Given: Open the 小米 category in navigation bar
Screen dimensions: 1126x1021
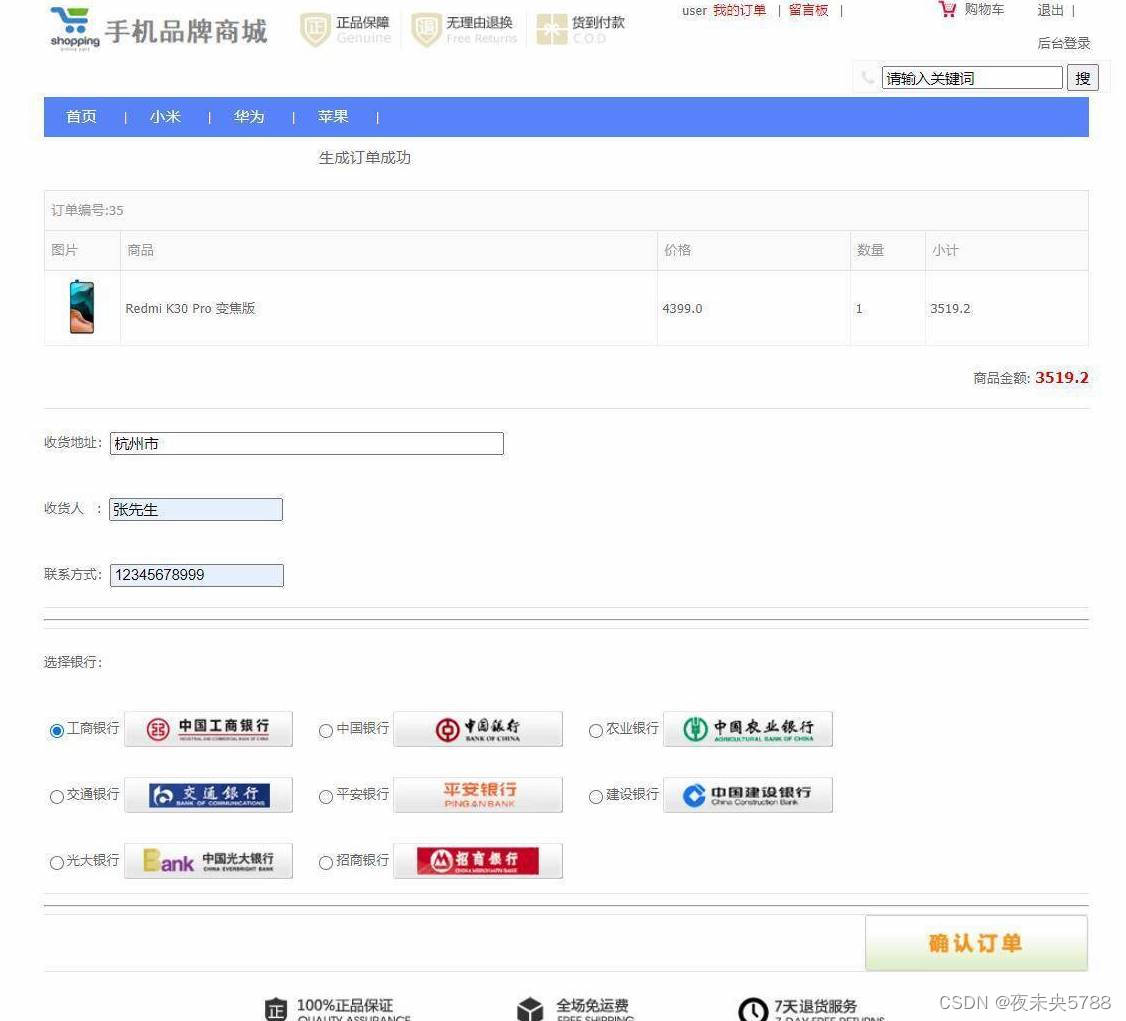Looking at the screenshot, I should (x=165, y=116).
